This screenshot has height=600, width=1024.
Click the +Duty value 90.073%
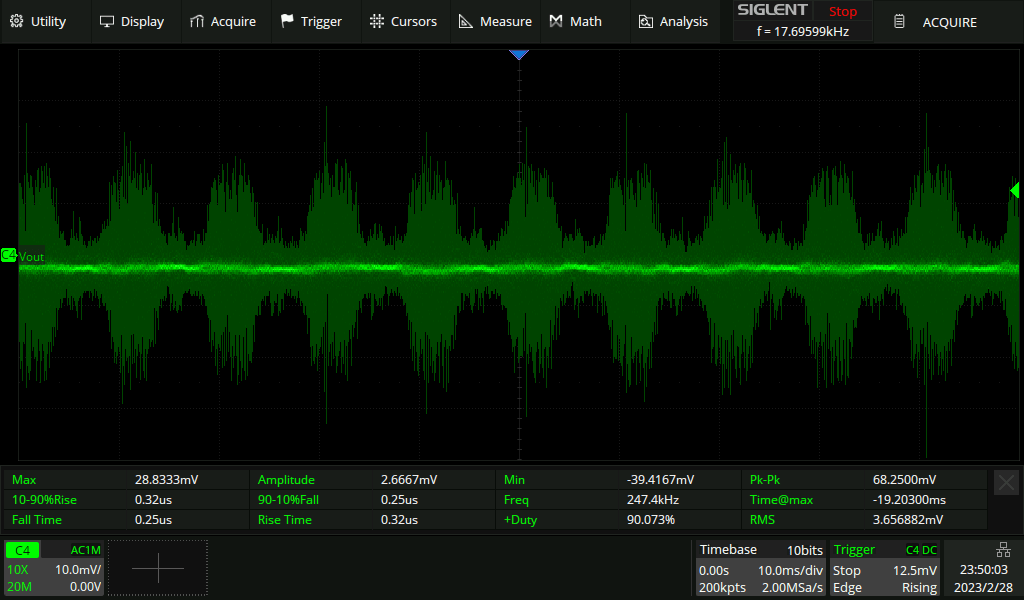(x=650, y=520)
